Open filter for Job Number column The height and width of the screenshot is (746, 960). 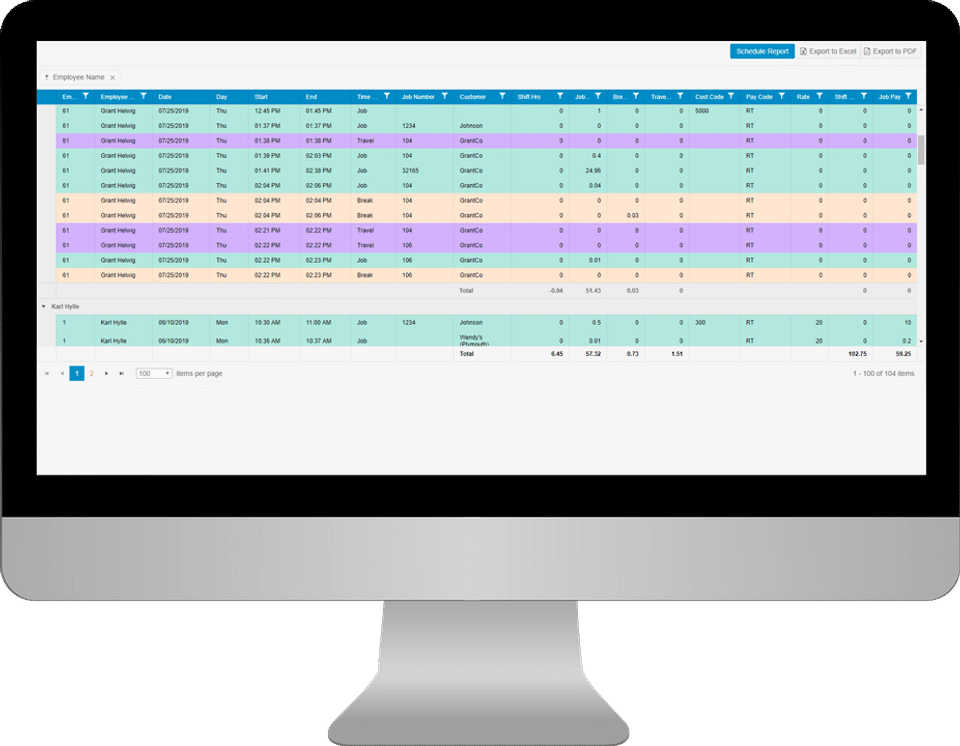[x=444, y=96]
